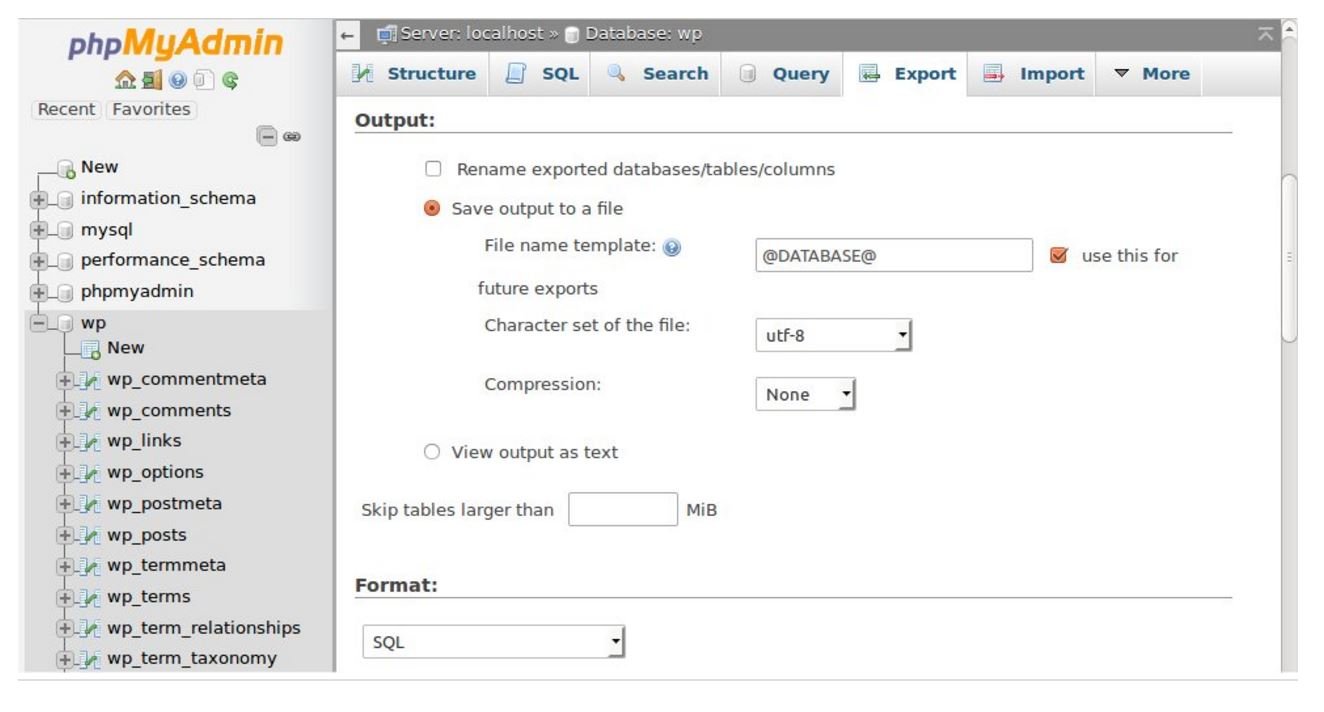Select the mysql database name
This screenshot has width=1324, height=712.
(107, 229)
